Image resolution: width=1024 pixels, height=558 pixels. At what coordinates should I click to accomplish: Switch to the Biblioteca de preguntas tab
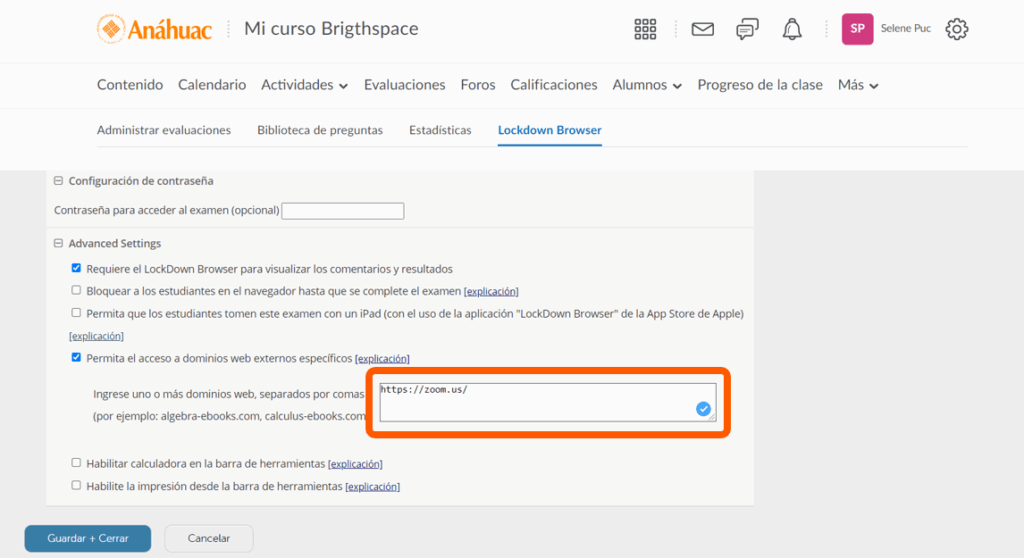point(319,130)
